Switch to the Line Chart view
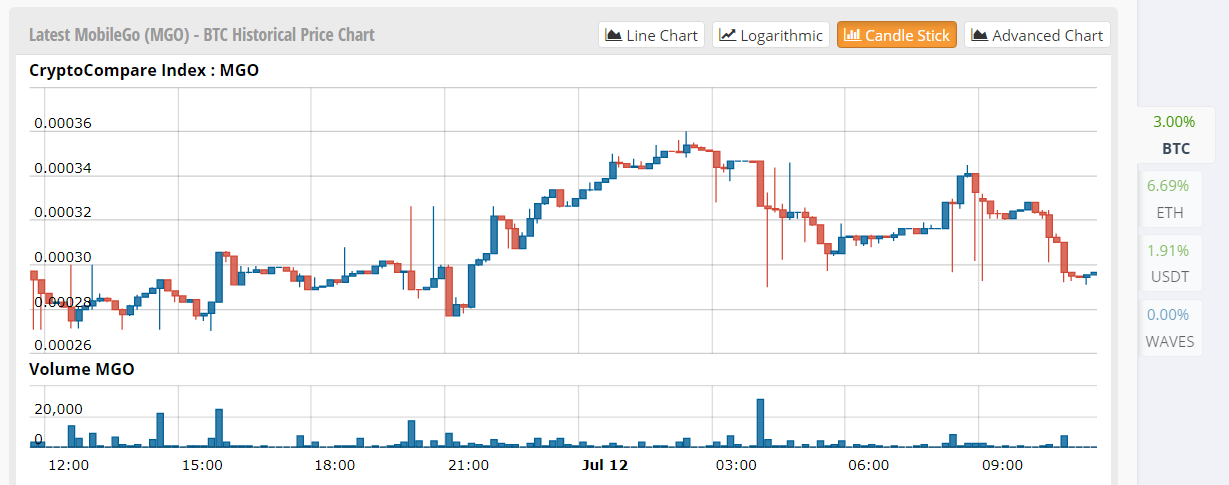The width and height of the screenshot is (1229, 485). 652,35
